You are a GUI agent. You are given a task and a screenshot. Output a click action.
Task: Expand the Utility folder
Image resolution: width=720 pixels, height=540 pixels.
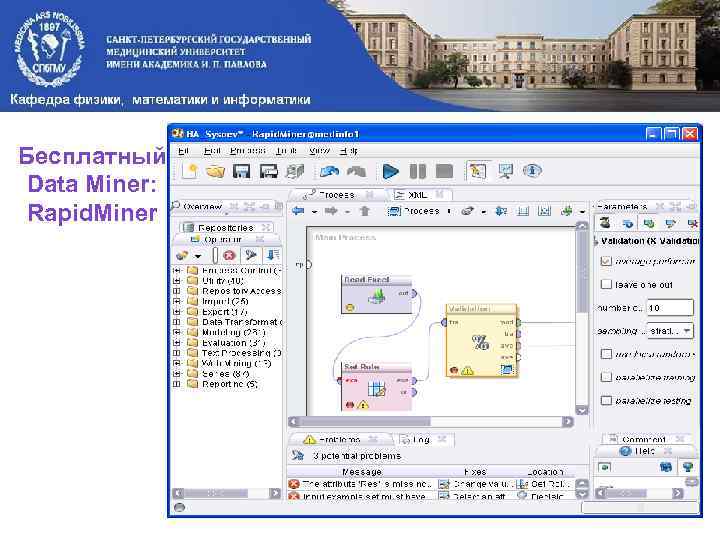177,281
